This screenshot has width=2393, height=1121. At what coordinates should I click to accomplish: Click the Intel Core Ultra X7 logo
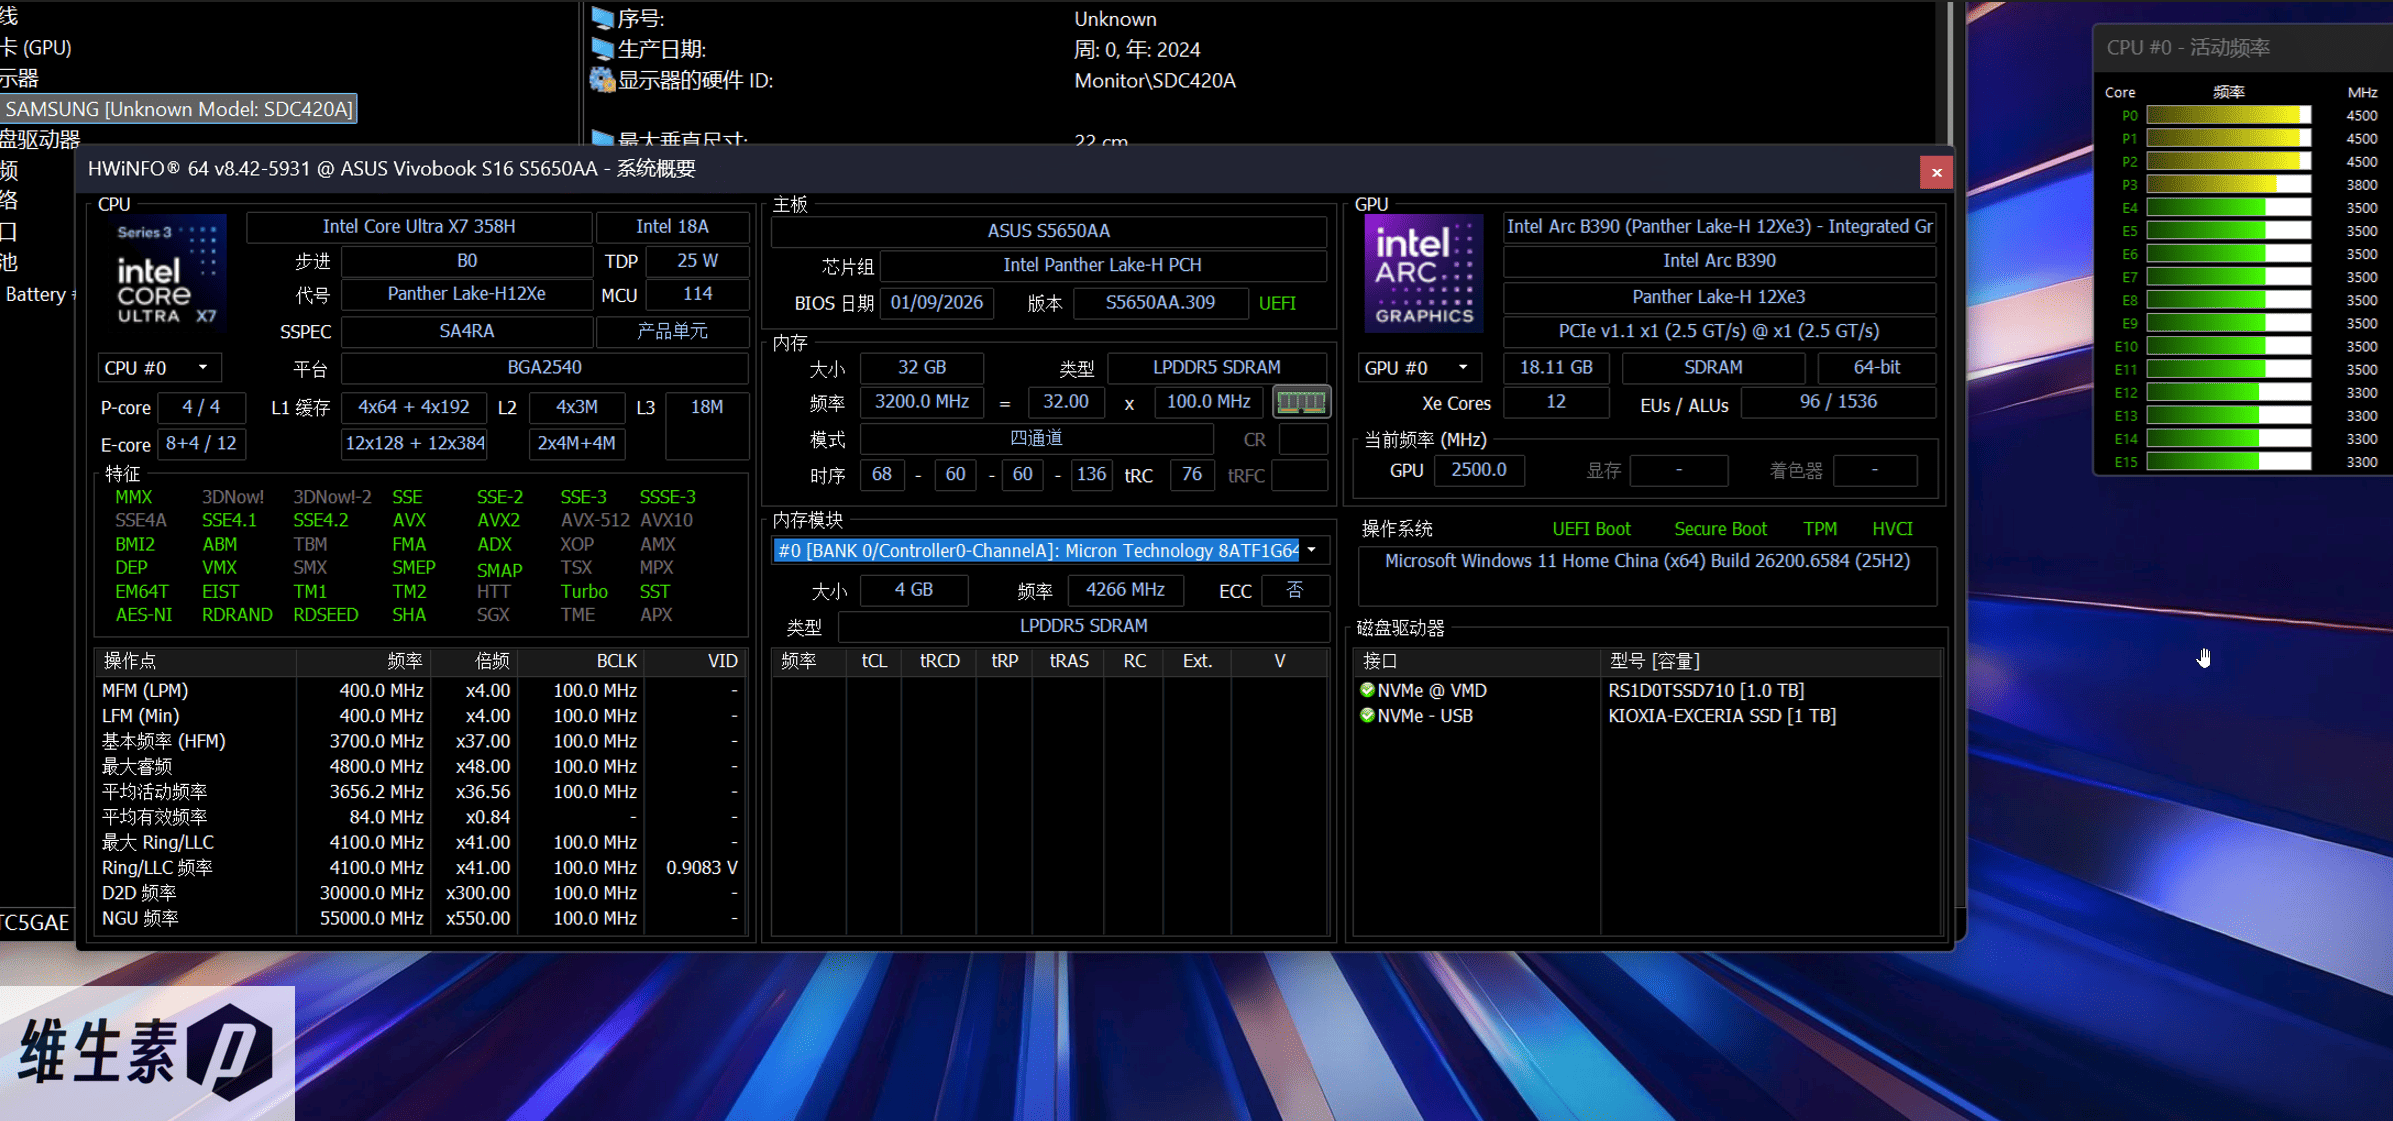tap(167, 272)
